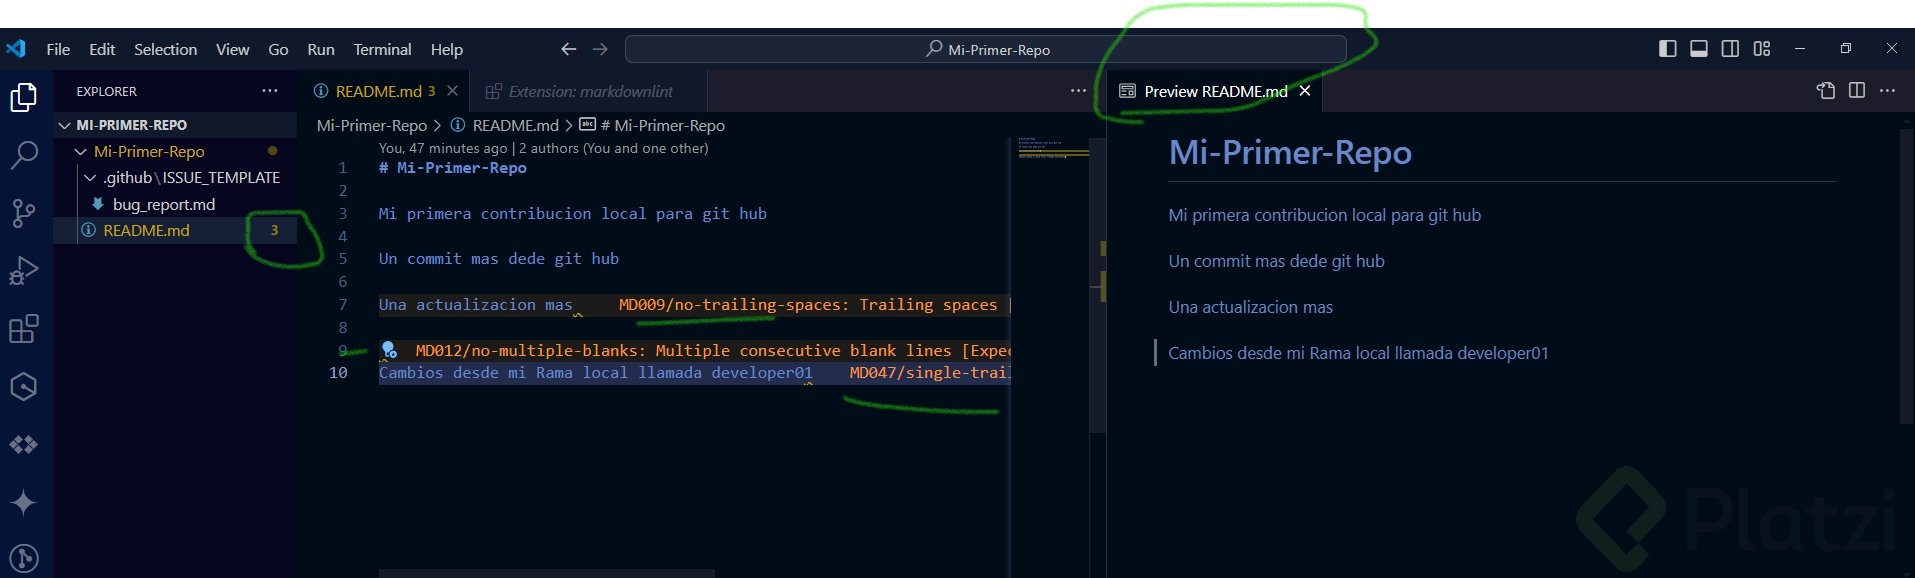Viewport: 1915px width, 578px height.
Task: Toggle bottom panel layout icon
Action: [1698, 49]
